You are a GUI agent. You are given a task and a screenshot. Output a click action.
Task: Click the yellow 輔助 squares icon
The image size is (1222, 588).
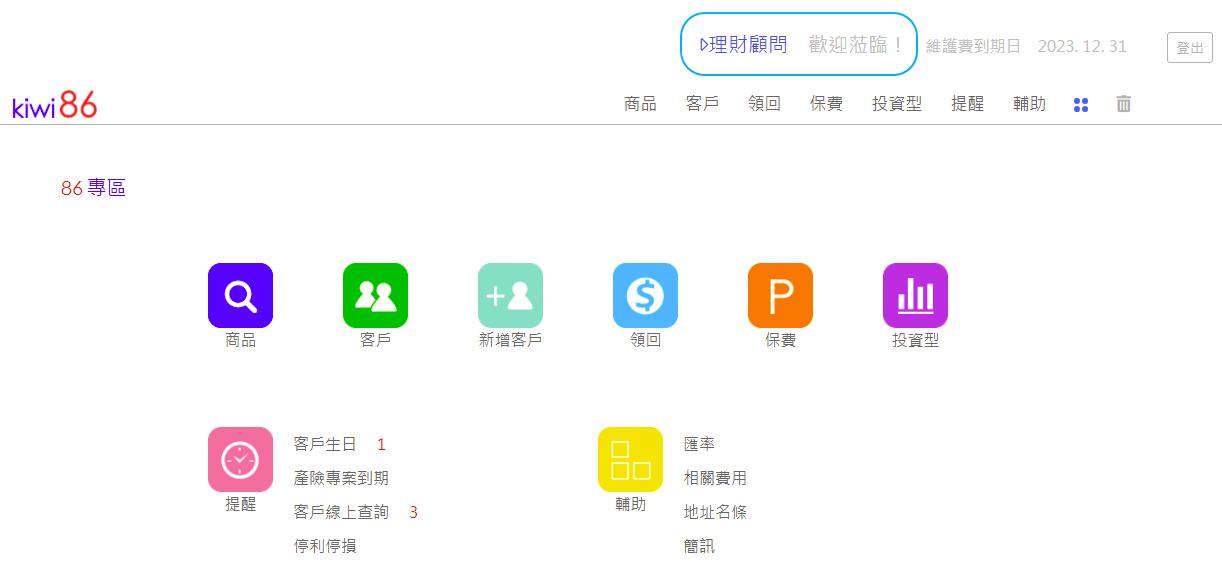[630, 459]
